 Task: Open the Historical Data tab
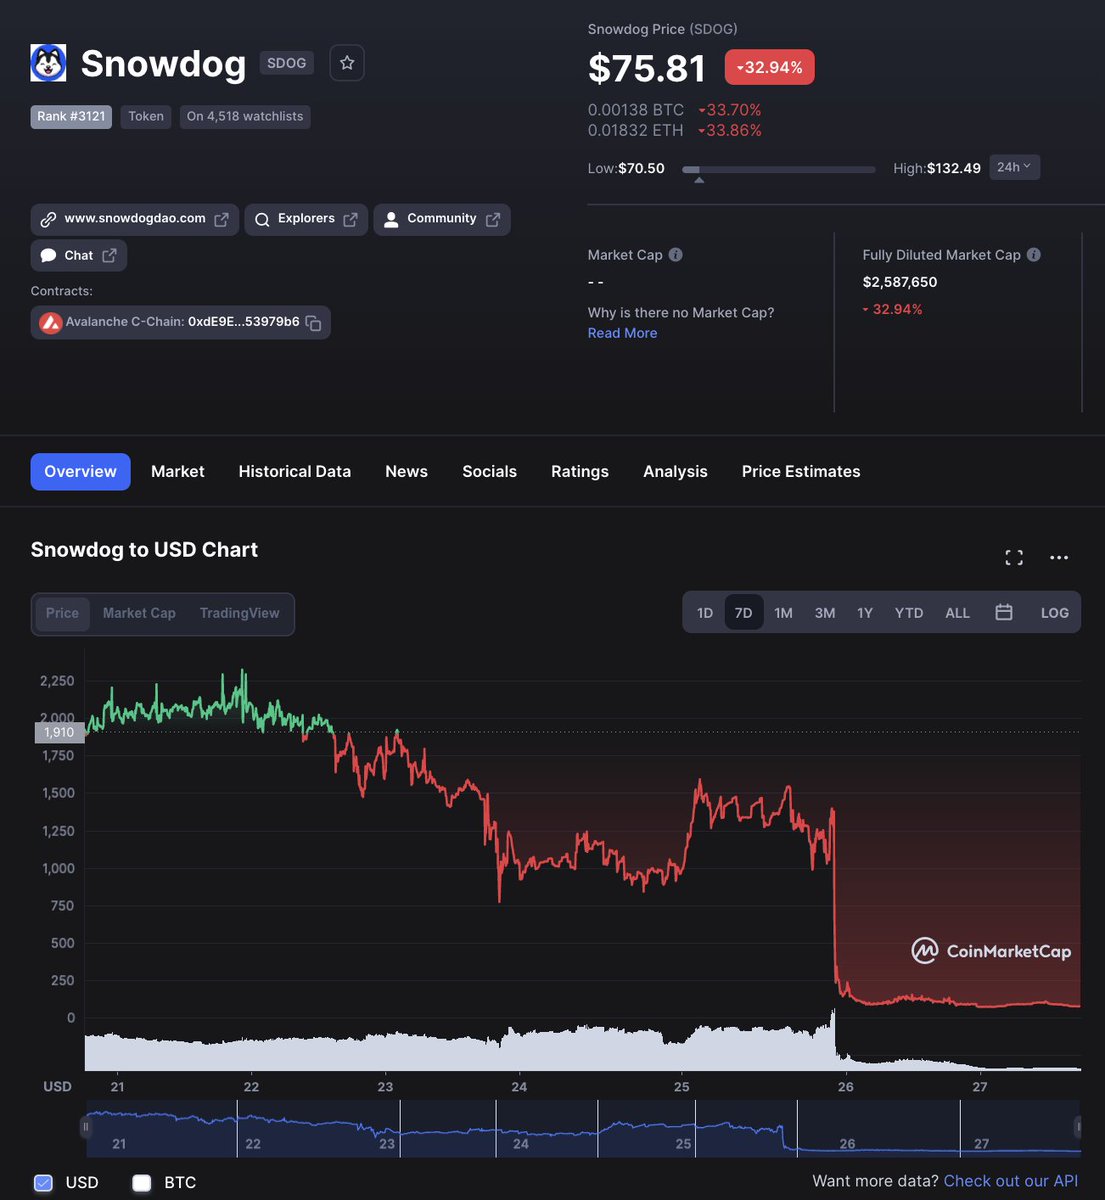click(x=294, y=471)
